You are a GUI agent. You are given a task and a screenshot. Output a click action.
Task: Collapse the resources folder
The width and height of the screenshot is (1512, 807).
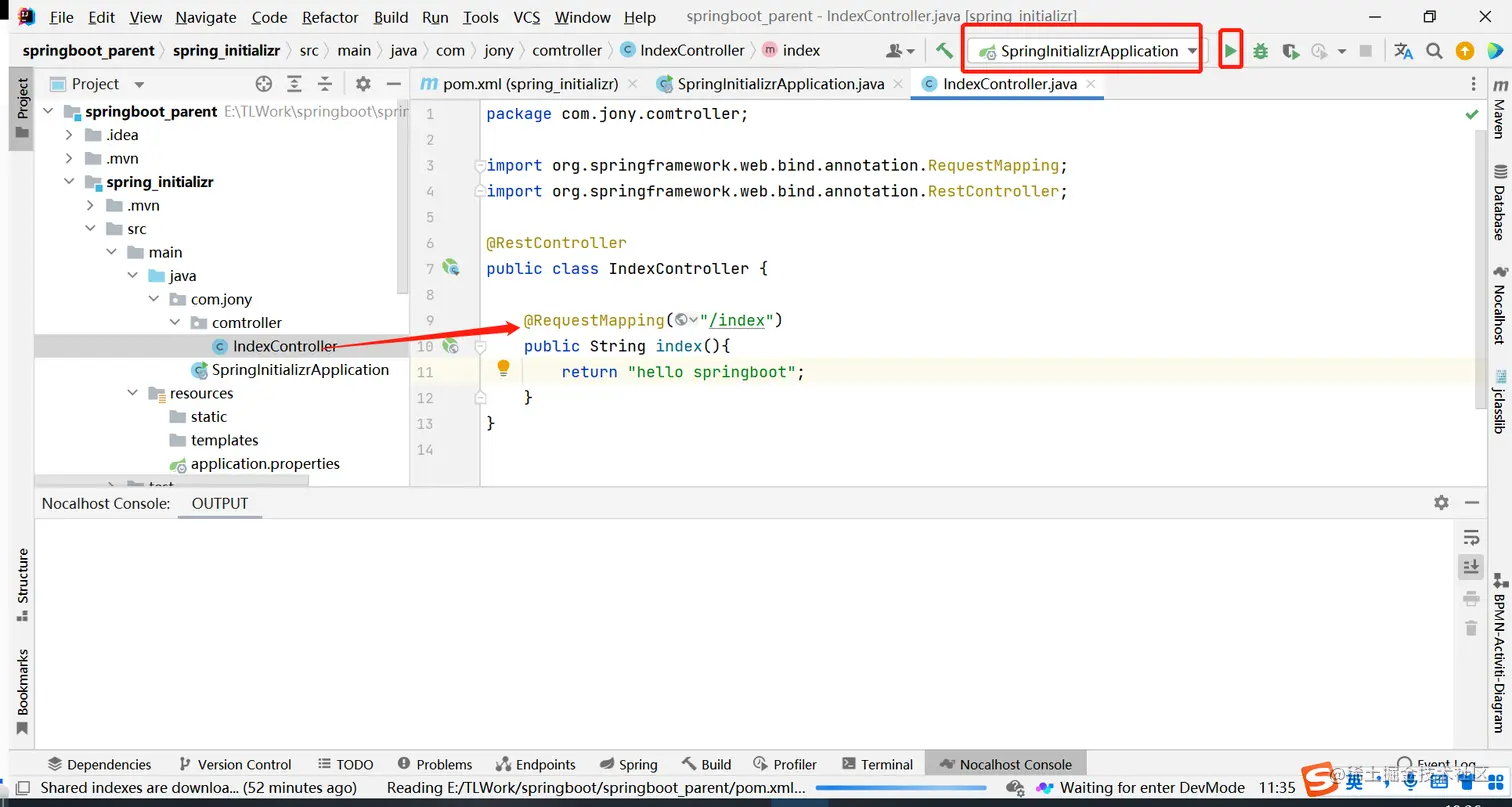(x=132, y=393)
